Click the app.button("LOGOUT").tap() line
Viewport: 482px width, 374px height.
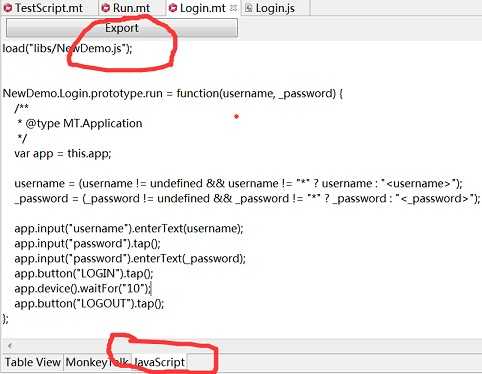pos(89,304)
